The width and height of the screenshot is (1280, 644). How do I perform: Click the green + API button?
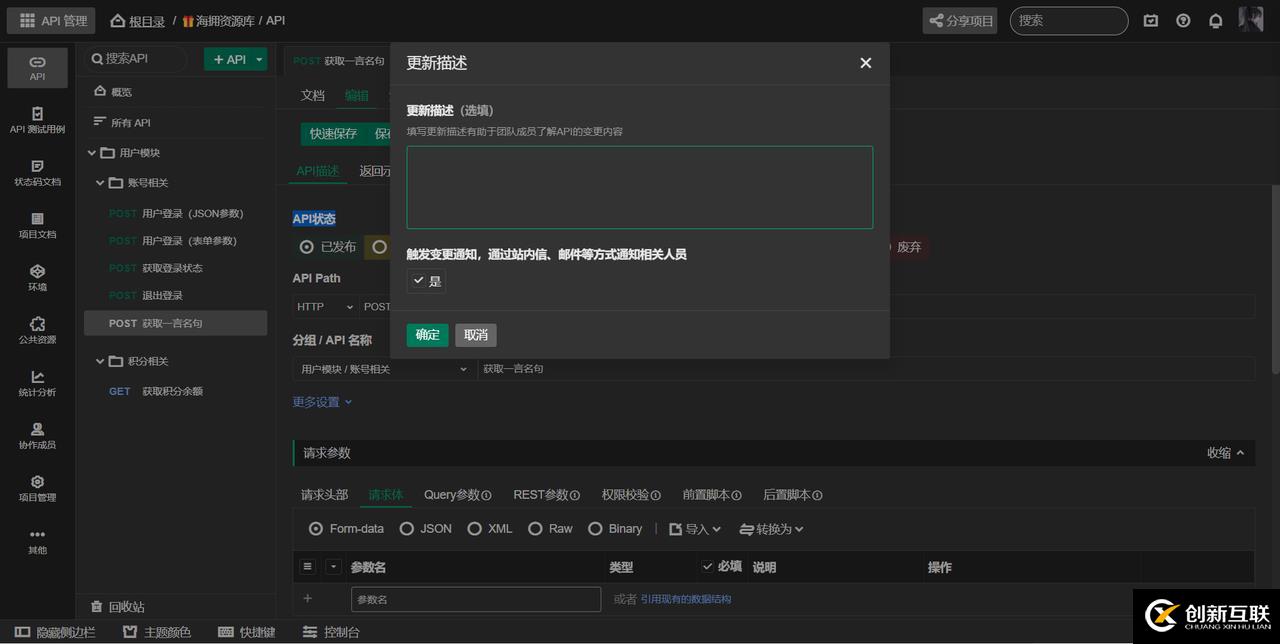pos(228,60)
